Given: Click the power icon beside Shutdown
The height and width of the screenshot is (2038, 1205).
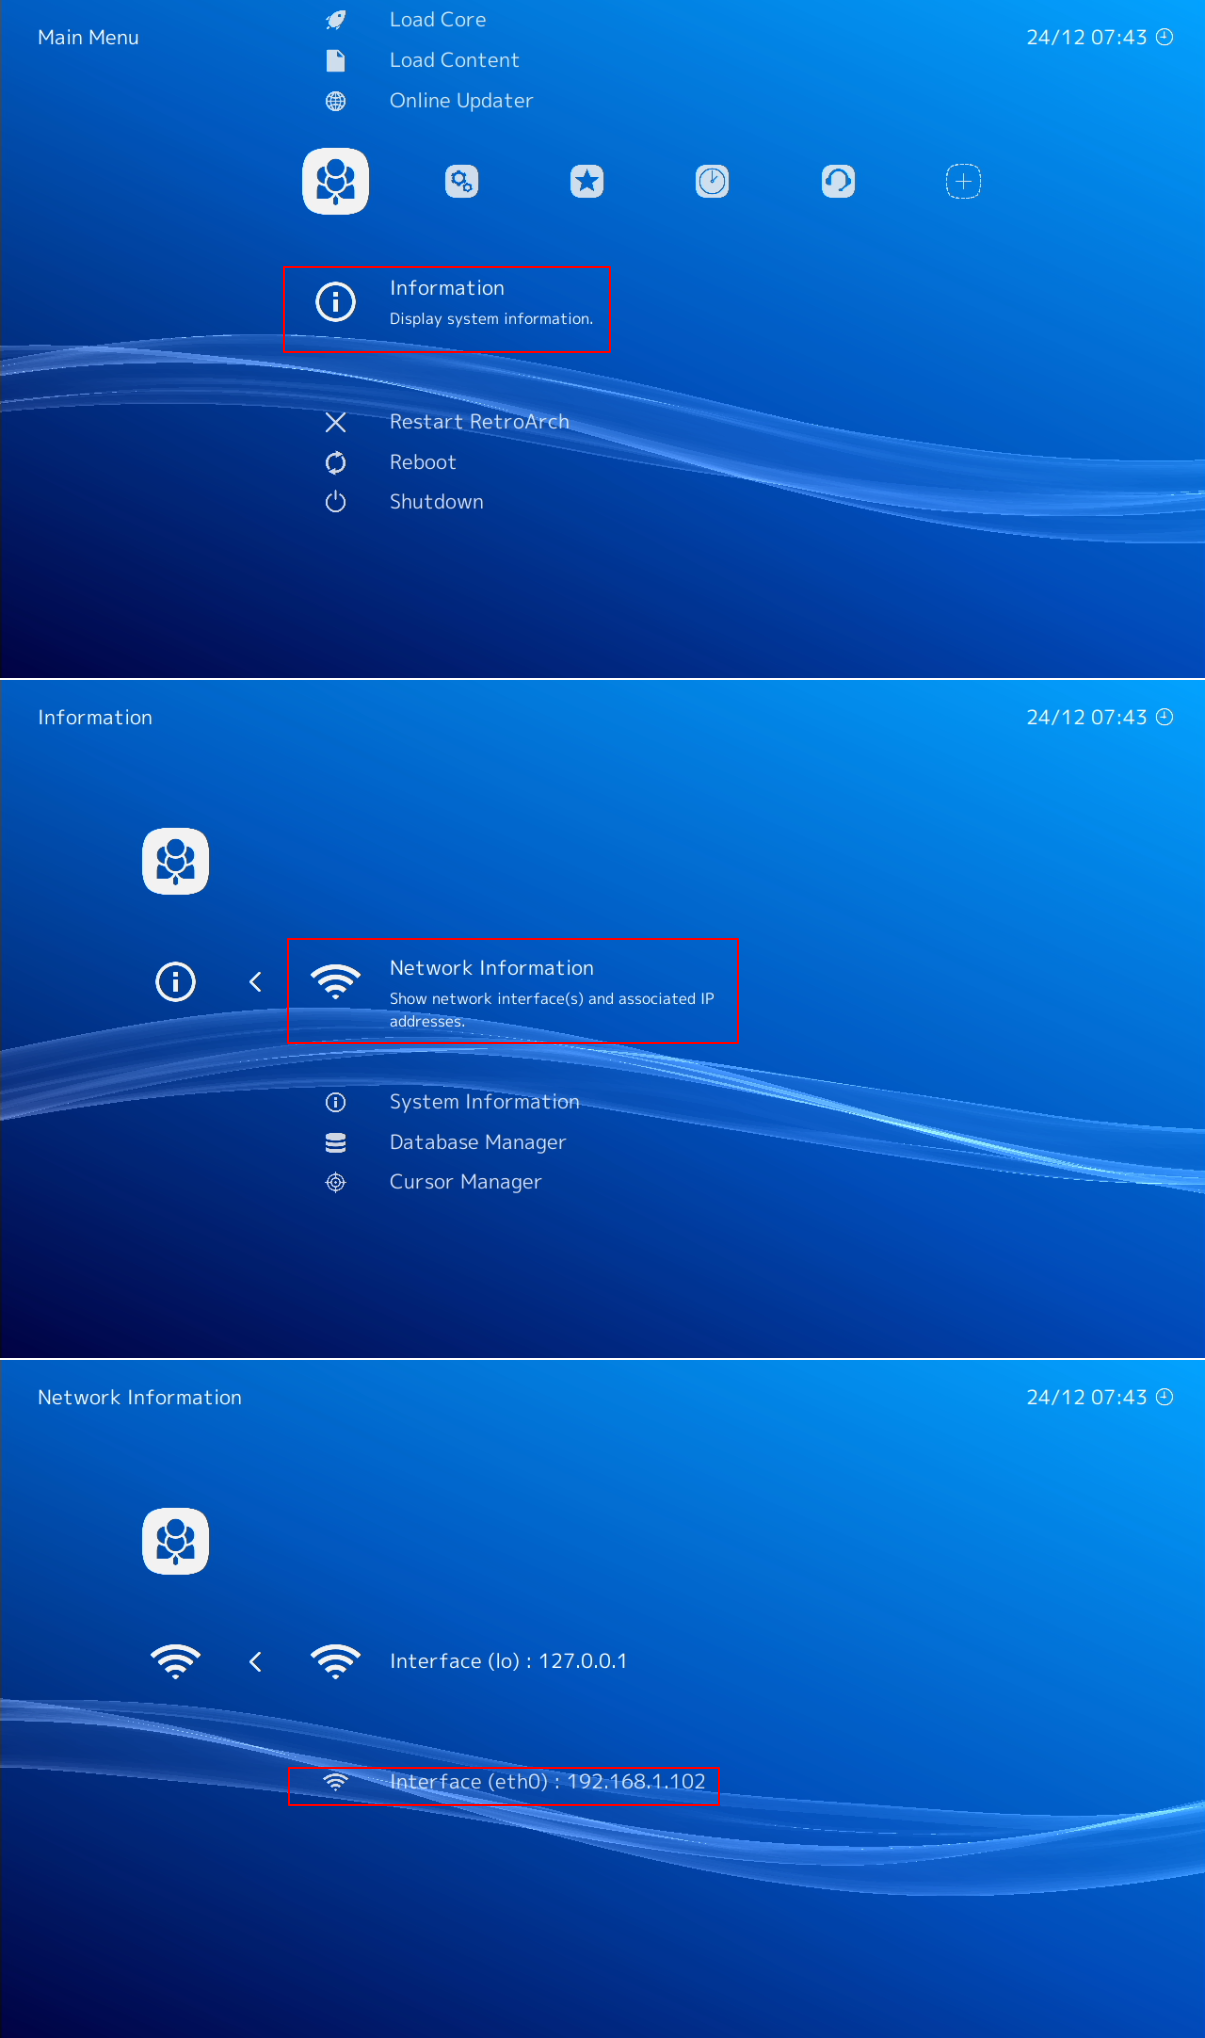Looking at the screenshot, I should (x=336, y=502).
